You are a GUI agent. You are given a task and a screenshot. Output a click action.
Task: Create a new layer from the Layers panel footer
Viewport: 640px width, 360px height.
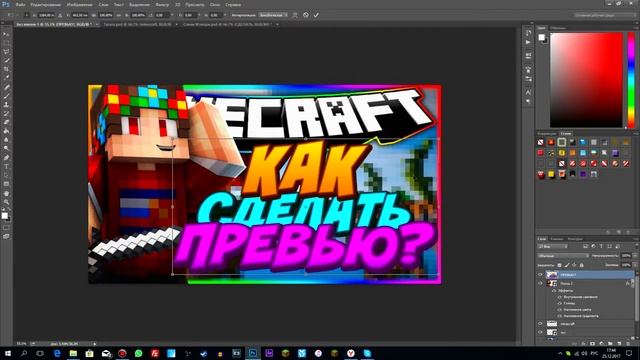pyautogui.click(x=619, y=344)
